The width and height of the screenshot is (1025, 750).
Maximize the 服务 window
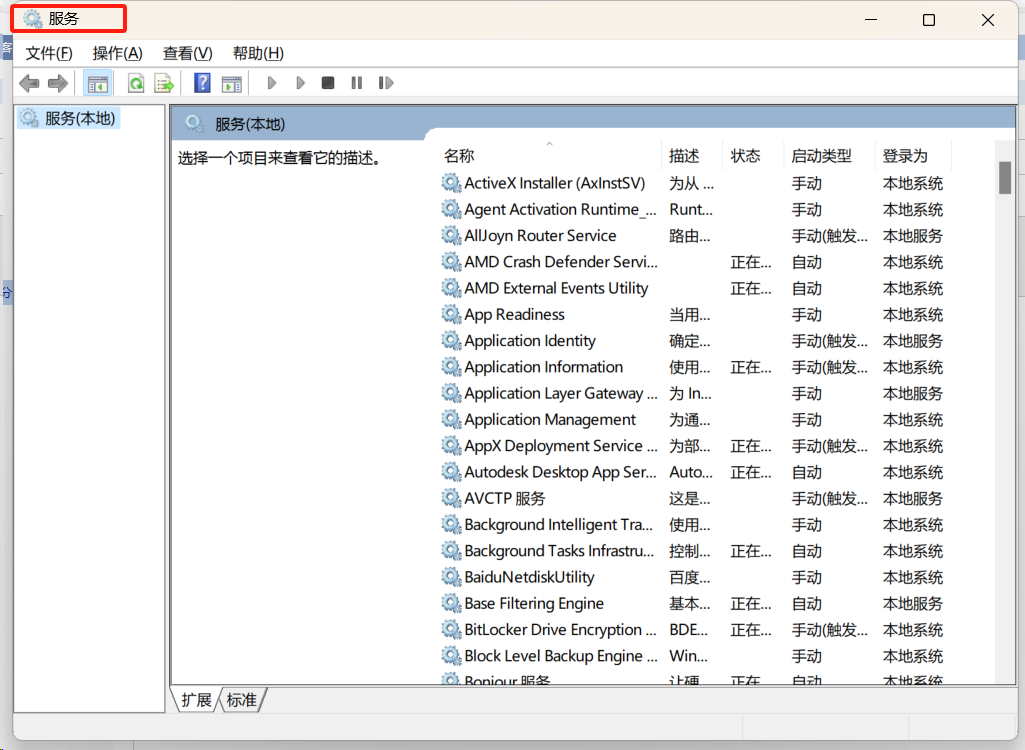pos(929,20)
